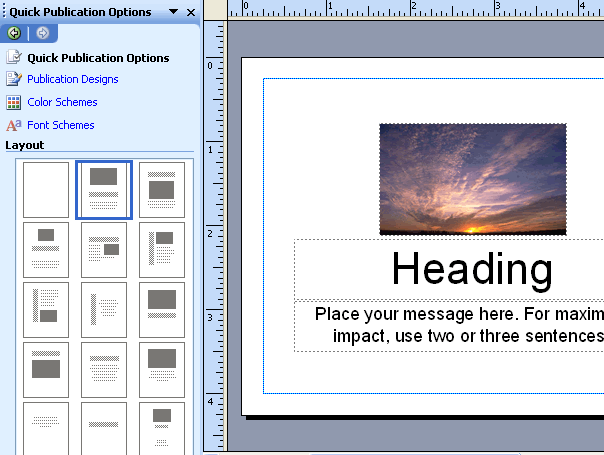Open the Publication Designs link

(72, 79)
